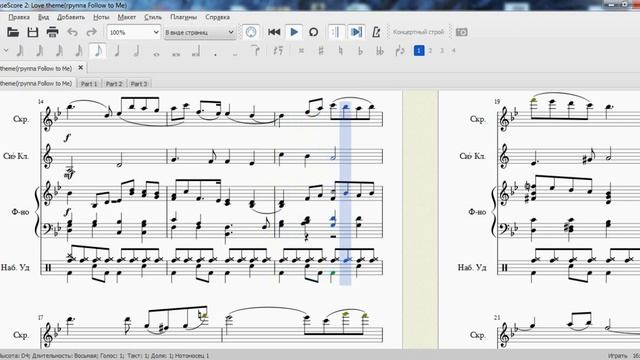Apply the natural accidental
Image resolution: width=640 pixels, height=360 pixels.
click(x=340, y=51)
